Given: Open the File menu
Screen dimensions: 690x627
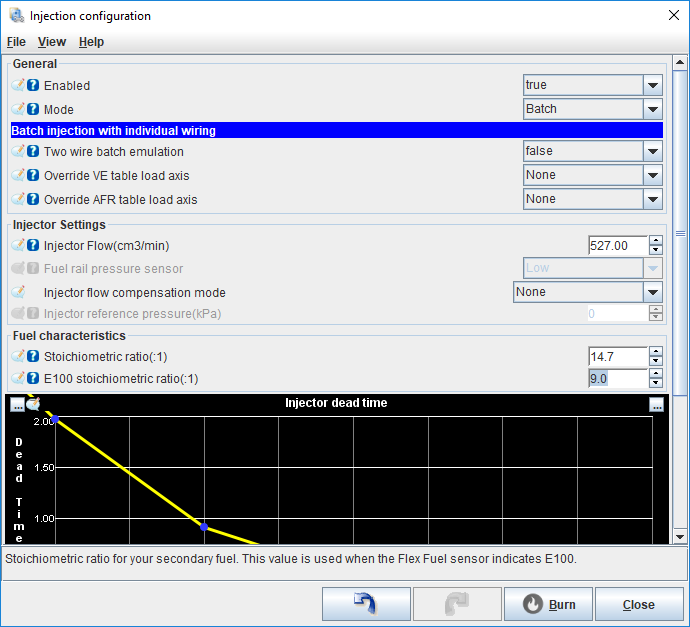Looking at the screenshot, I should [16, 42].
